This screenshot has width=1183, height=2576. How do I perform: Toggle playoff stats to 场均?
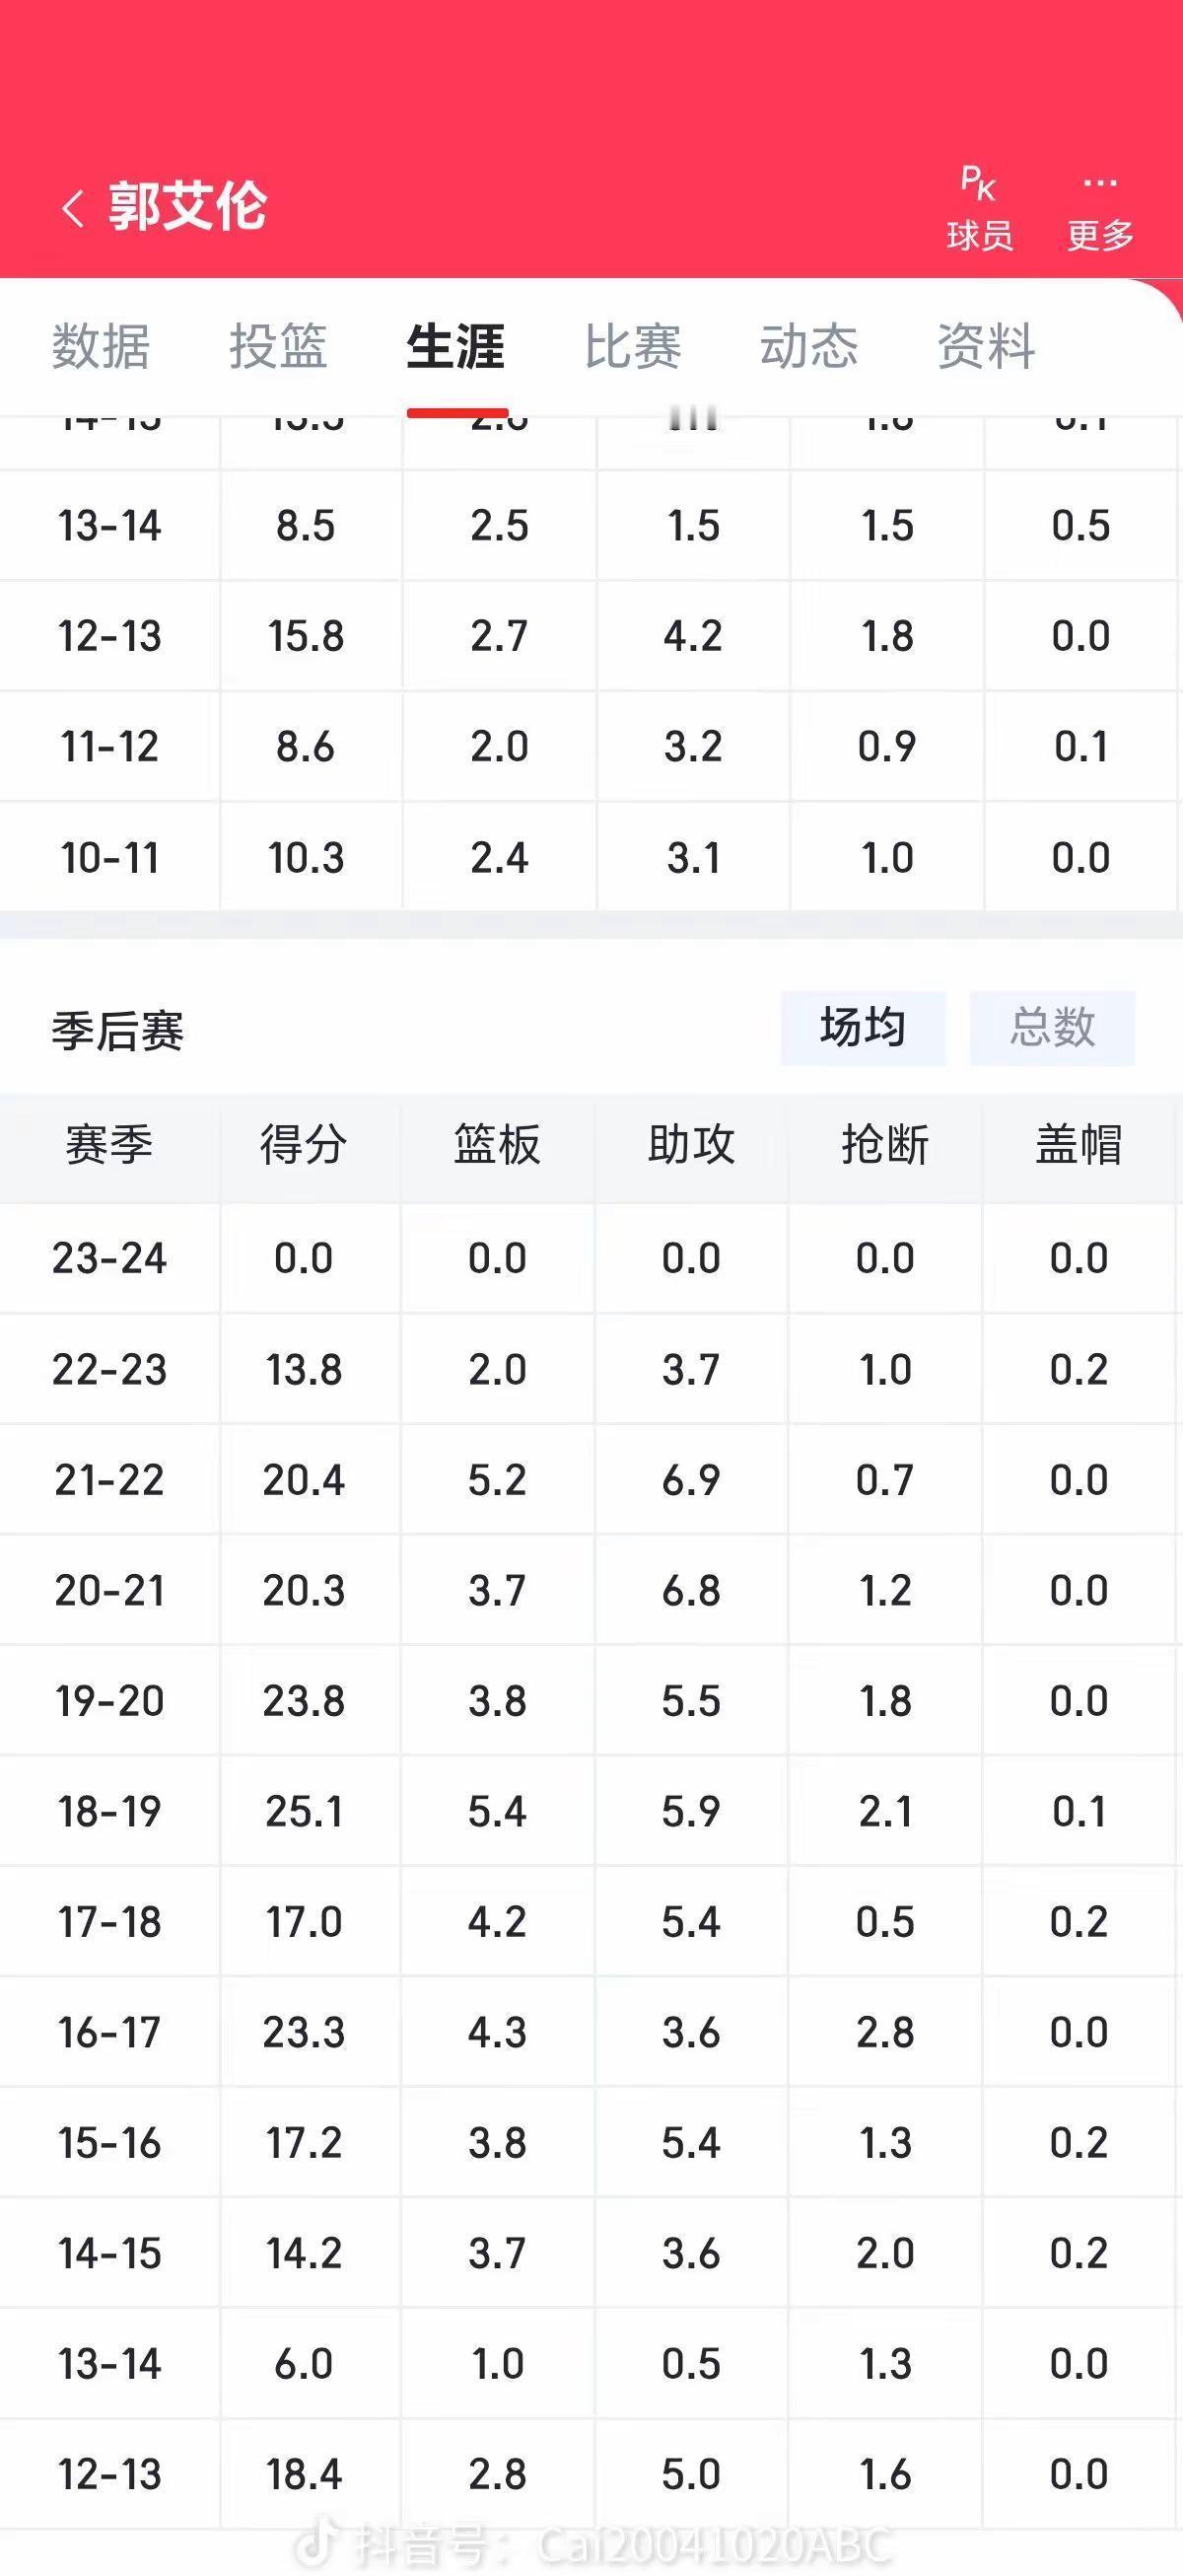pyautogui.click(x=863, y=1028)
